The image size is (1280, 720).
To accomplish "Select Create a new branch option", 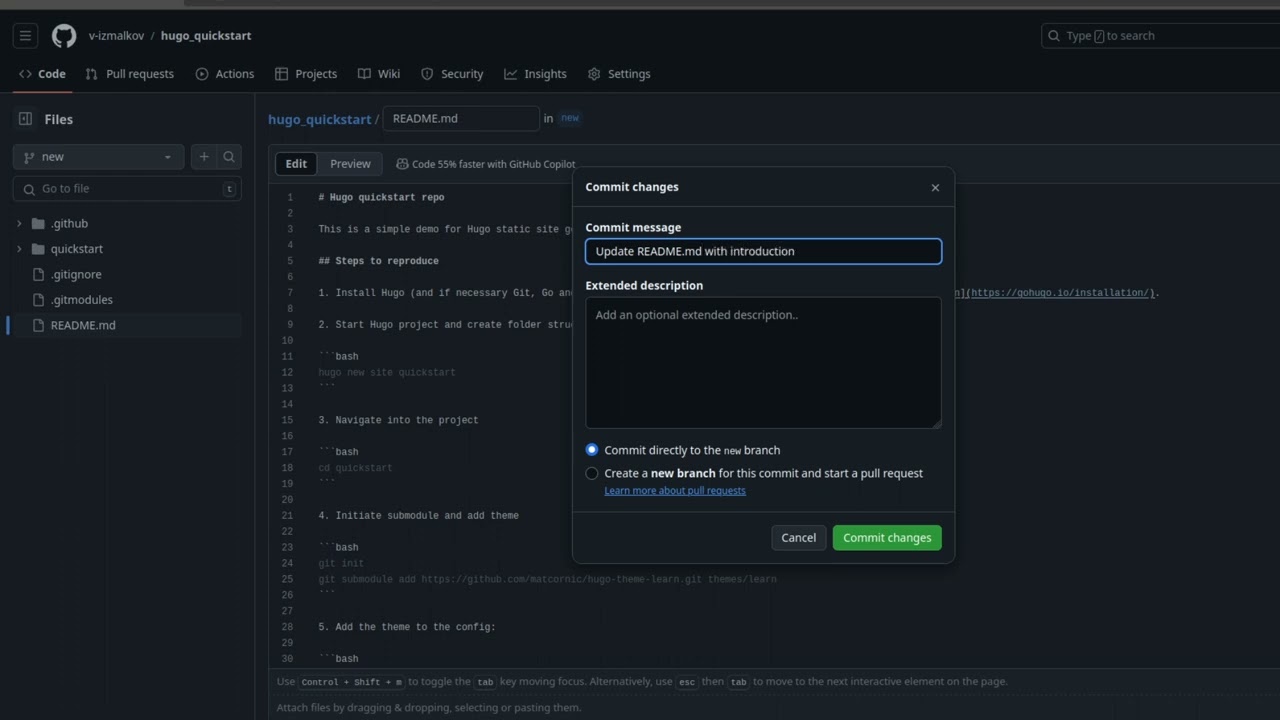I will tap(592, 473).
